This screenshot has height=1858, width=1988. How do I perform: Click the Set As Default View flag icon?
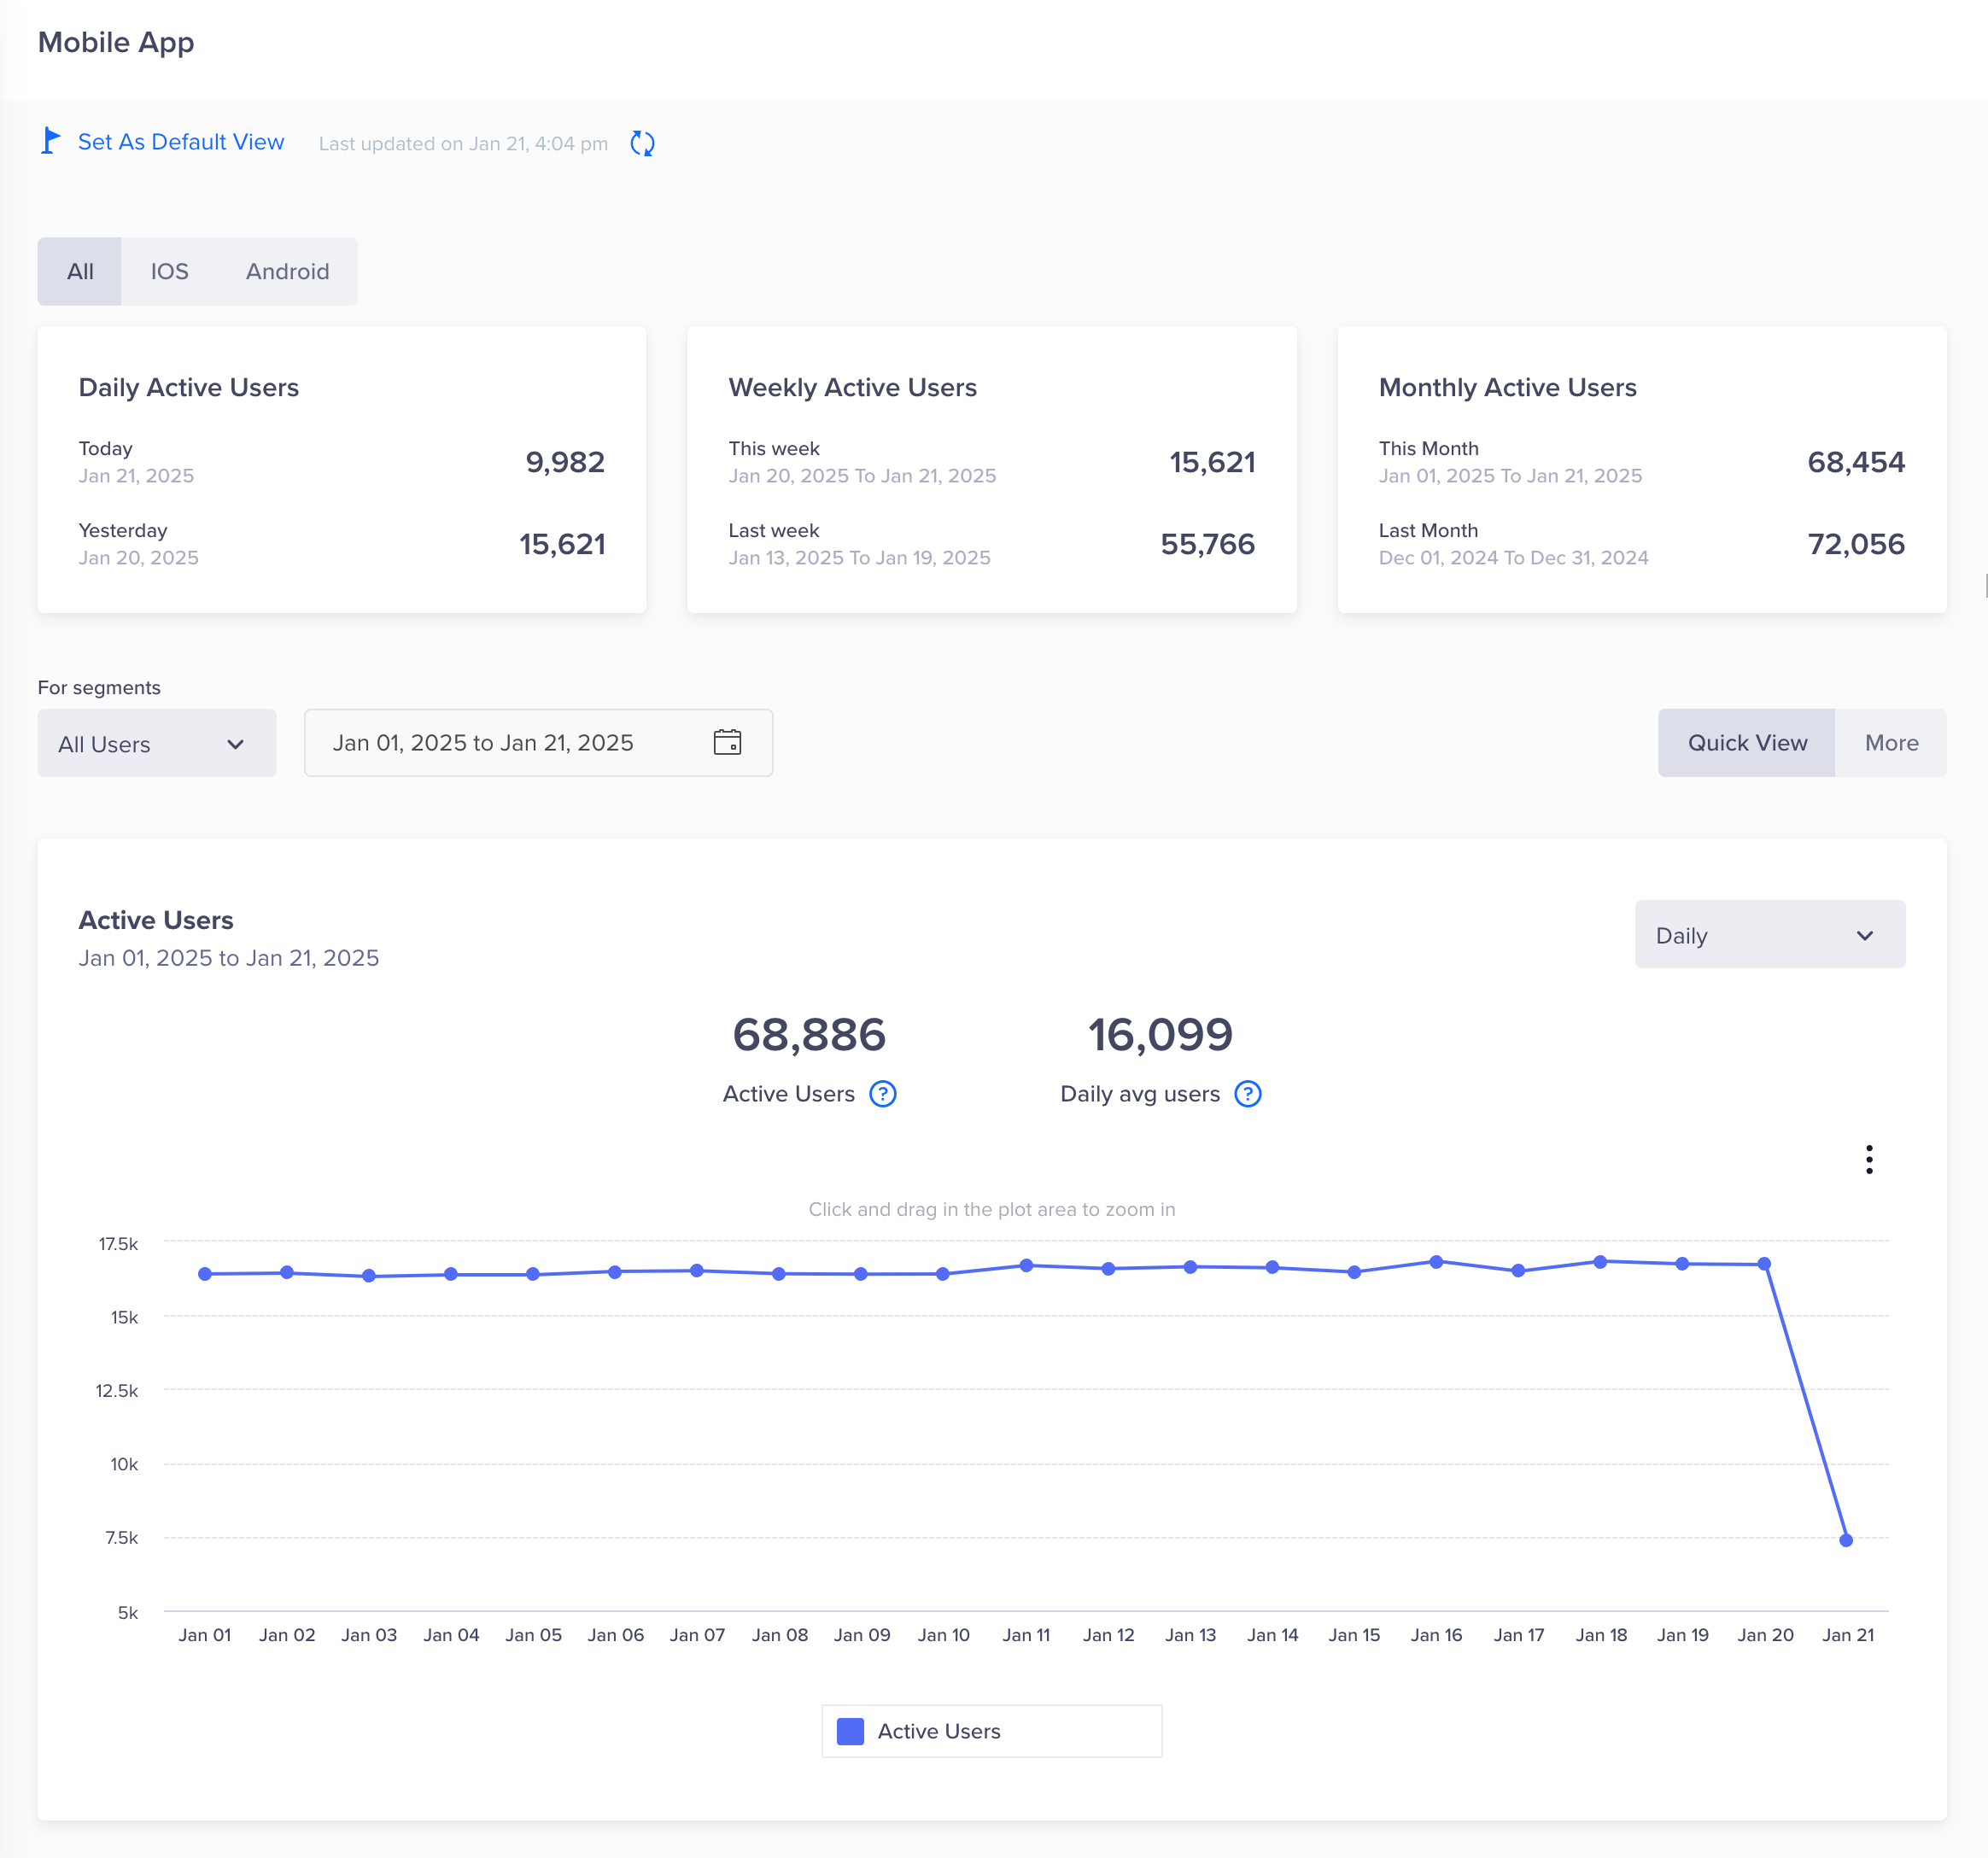[x=50, y=142]
